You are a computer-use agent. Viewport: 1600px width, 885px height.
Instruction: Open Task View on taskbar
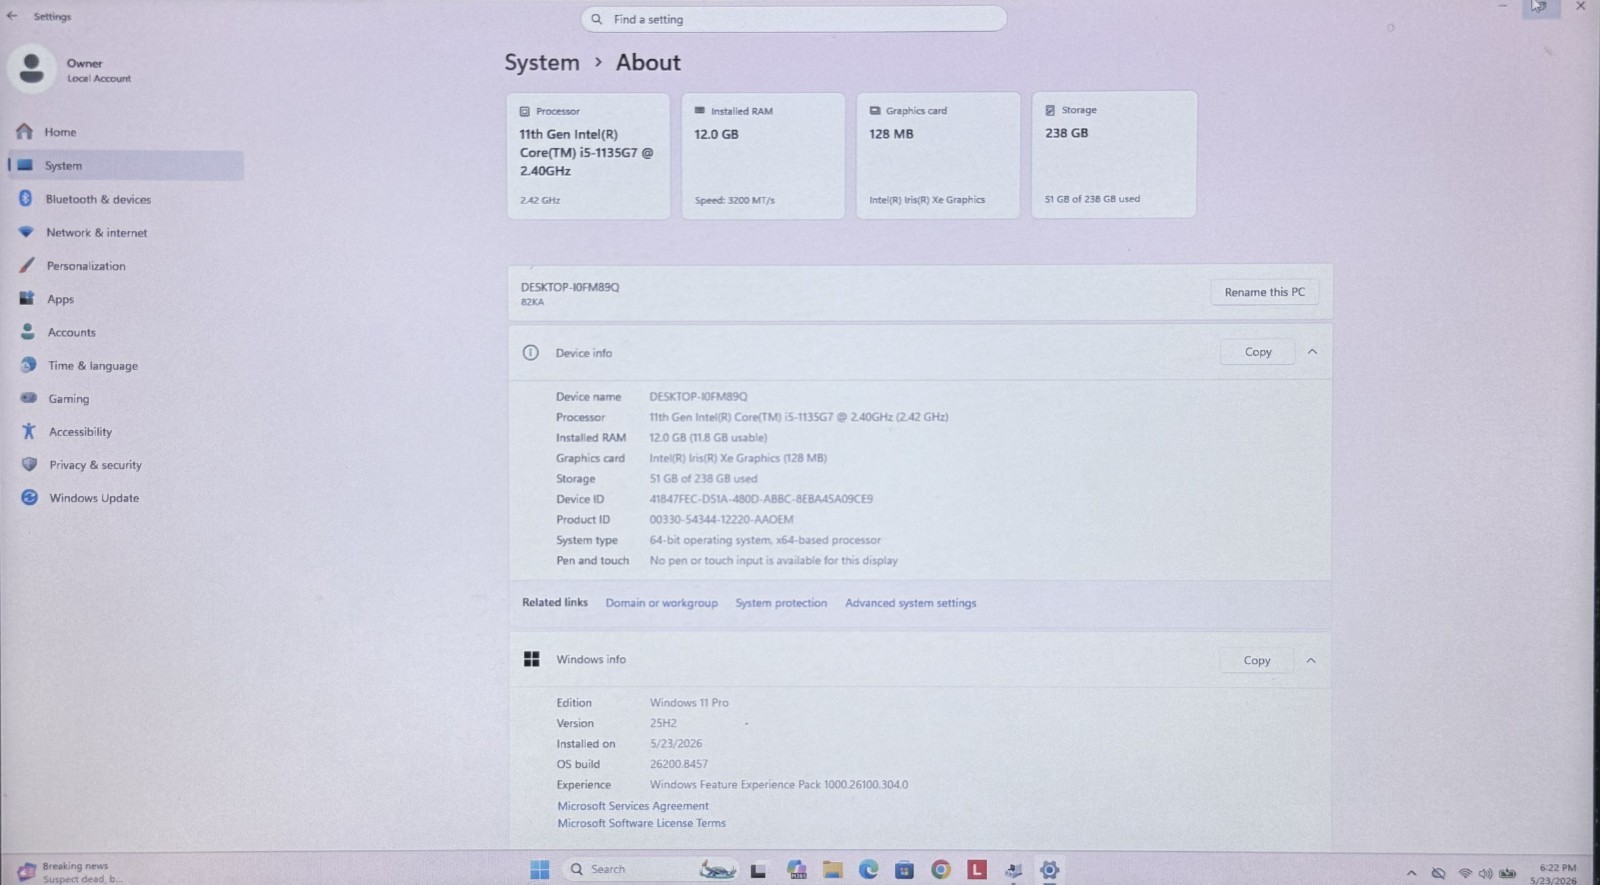point(758,871)
